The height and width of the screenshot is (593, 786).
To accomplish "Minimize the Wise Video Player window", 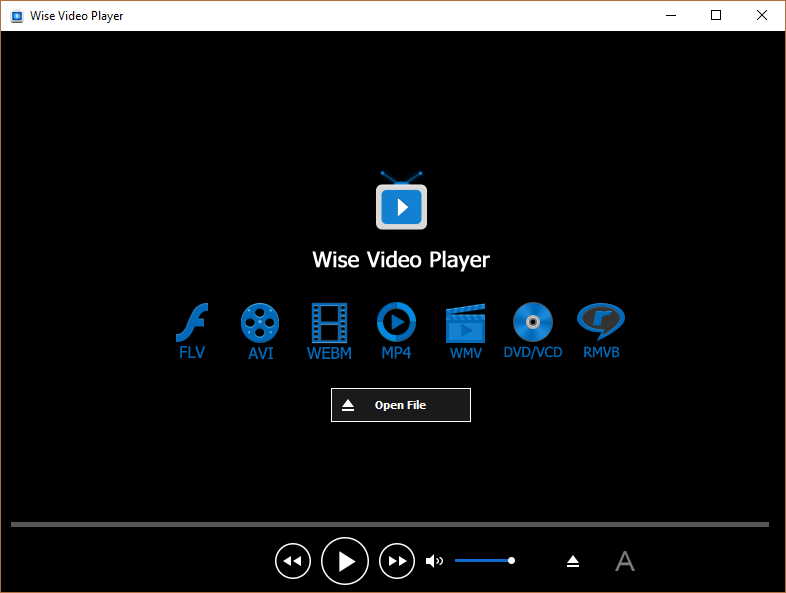I will pyautogui.click(x=669, y=15).
